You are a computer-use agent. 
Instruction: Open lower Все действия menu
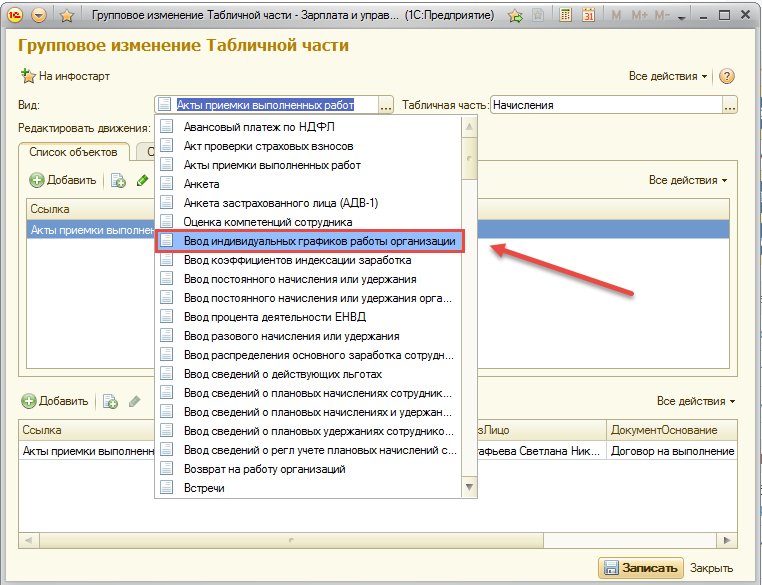[695, 401]
